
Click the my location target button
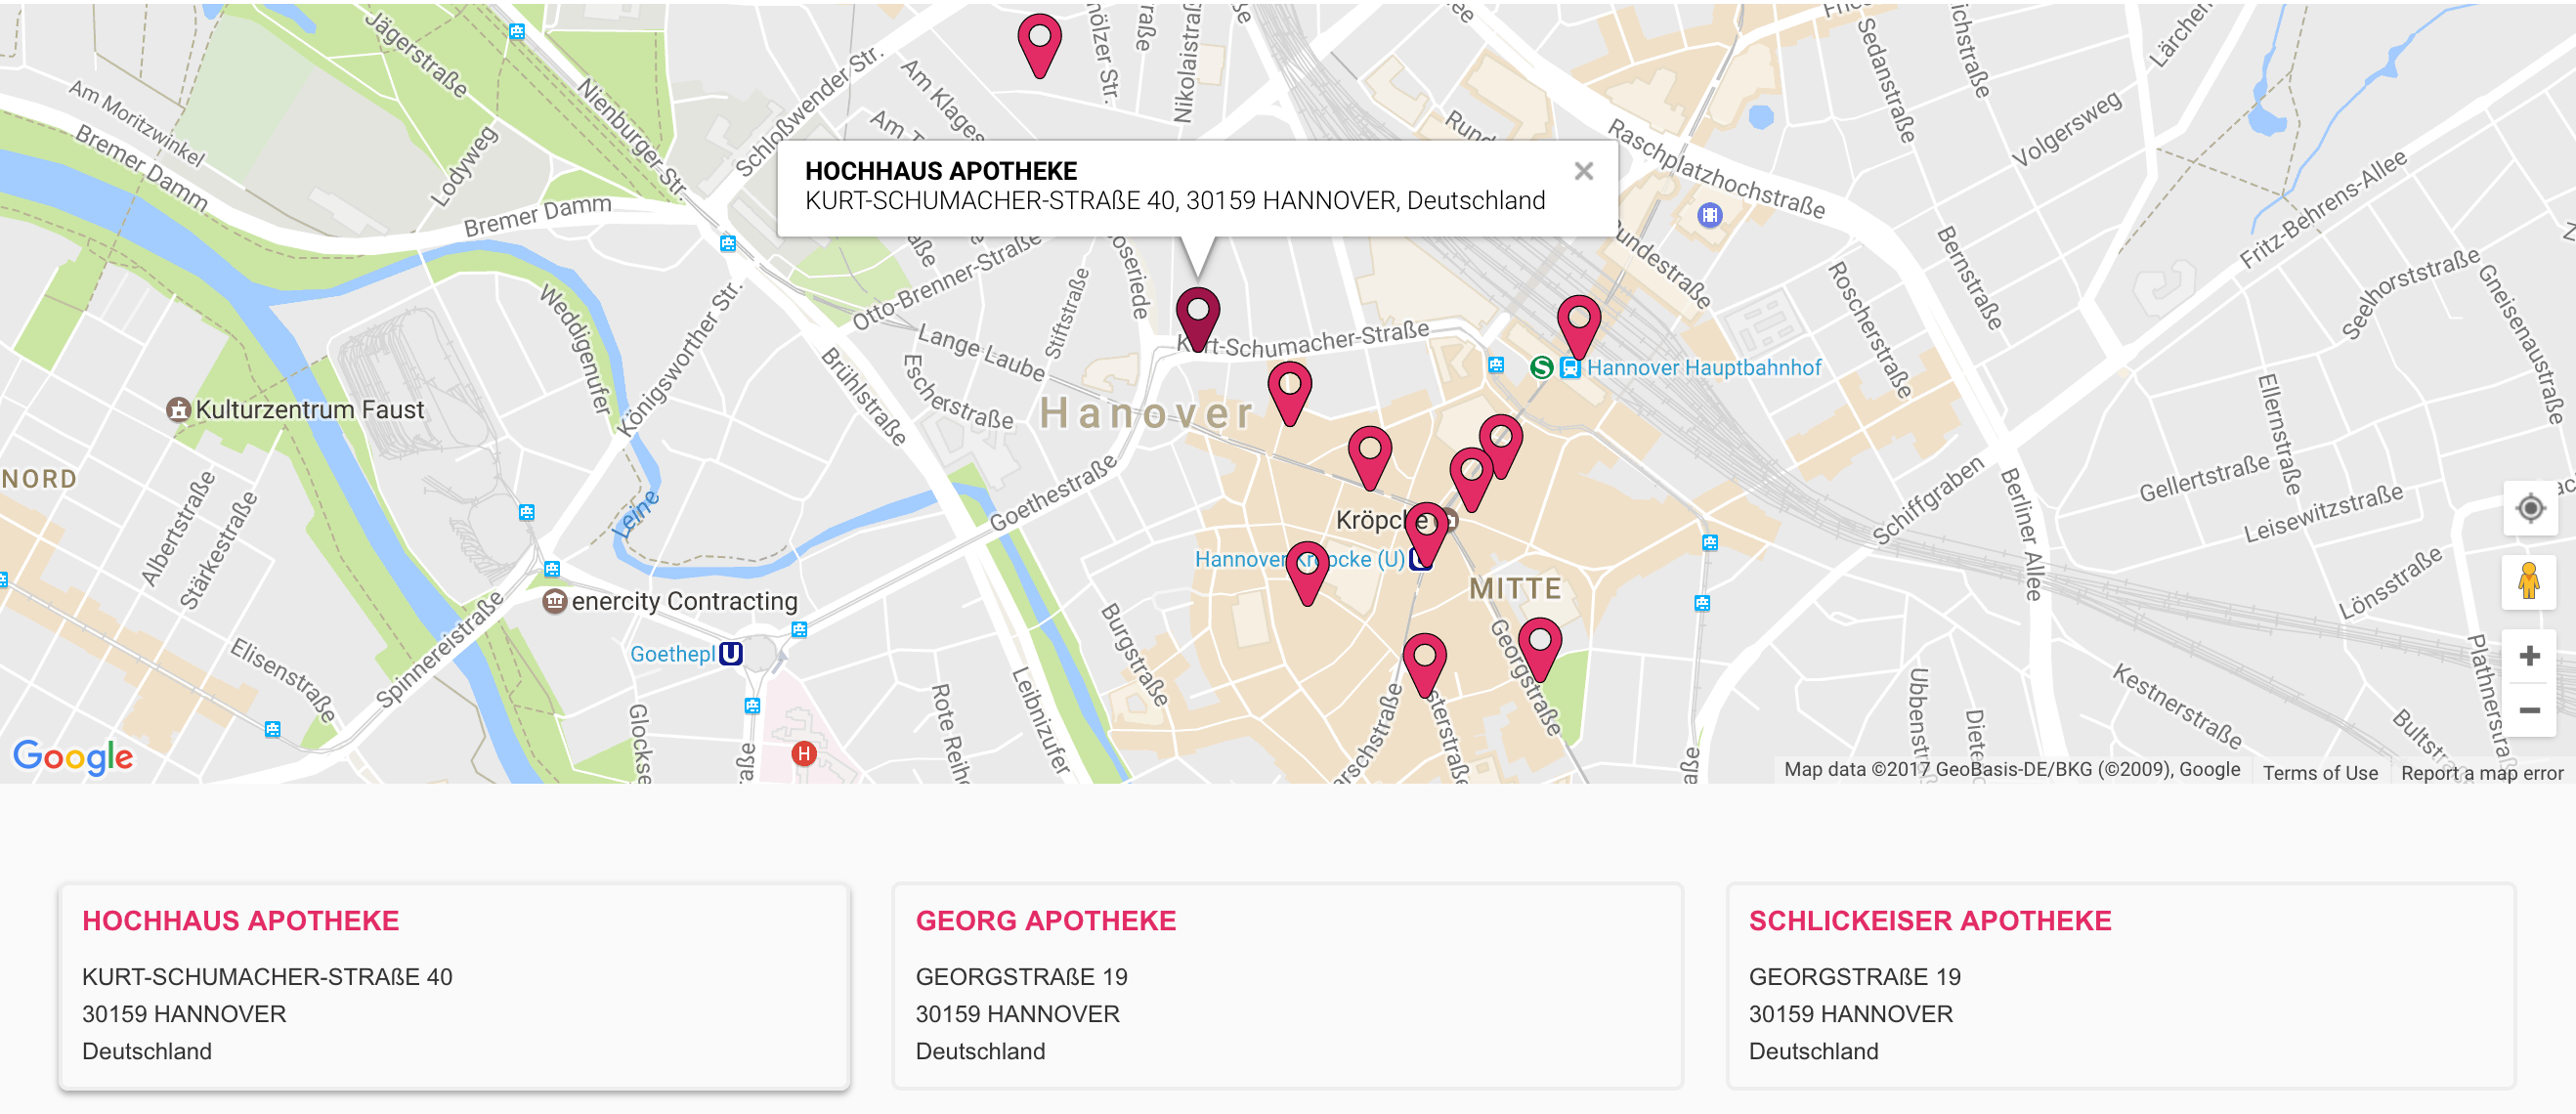point(2530,508)
